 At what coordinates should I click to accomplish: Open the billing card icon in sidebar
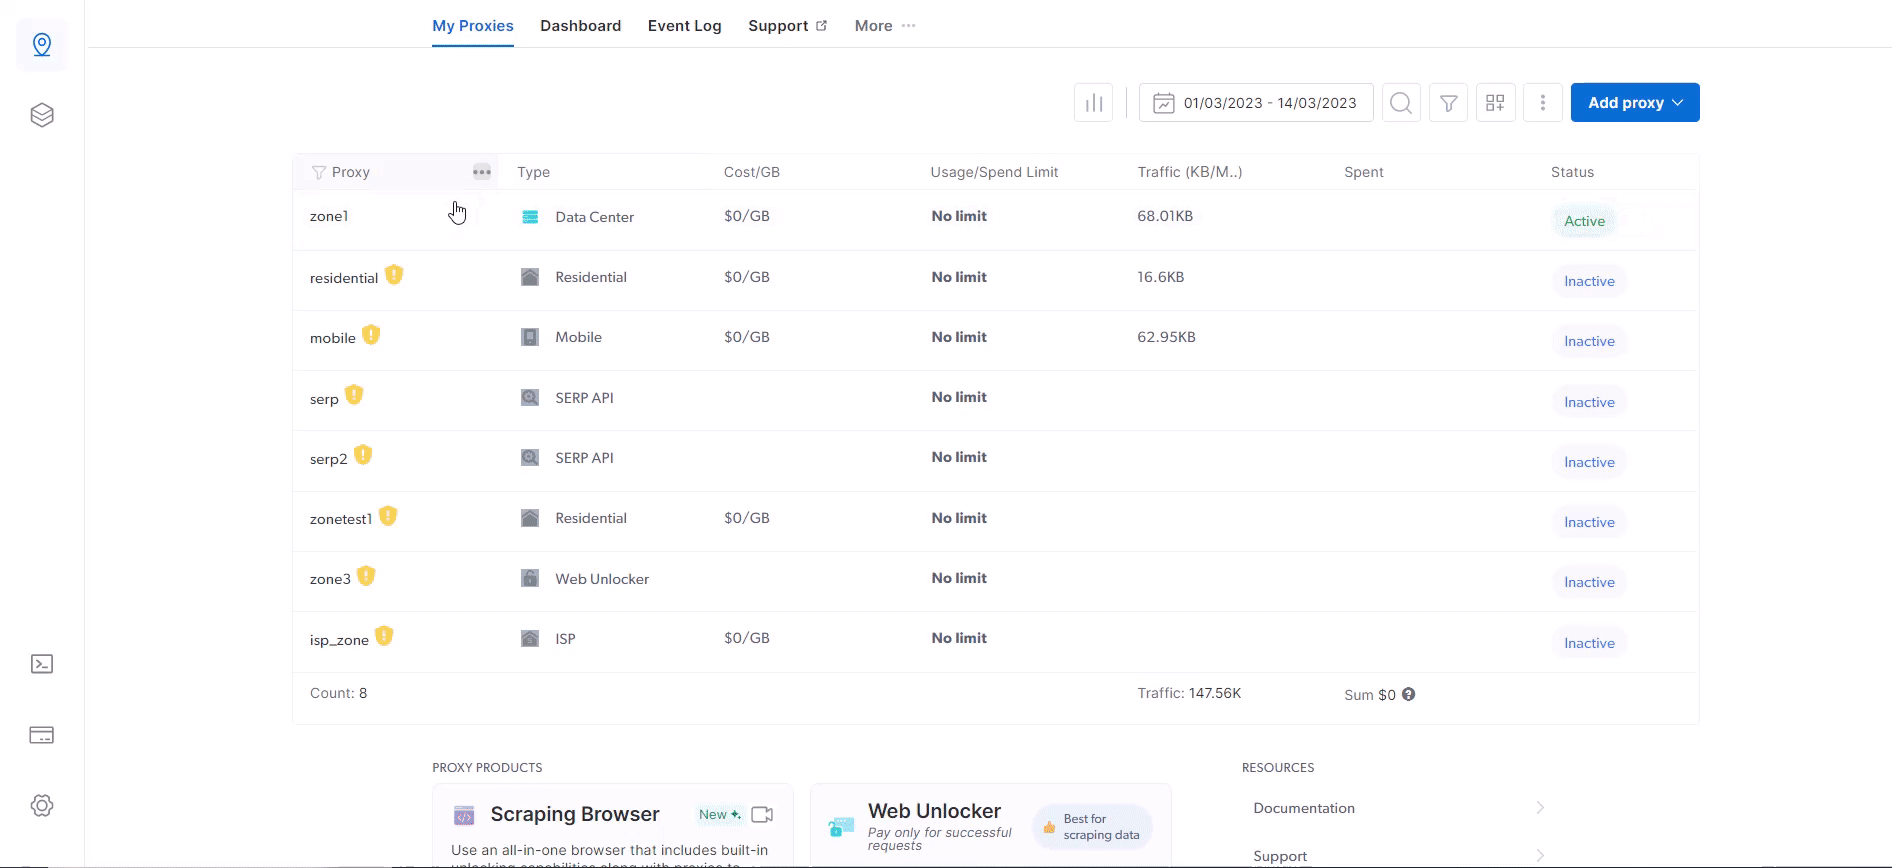[42, 735]
